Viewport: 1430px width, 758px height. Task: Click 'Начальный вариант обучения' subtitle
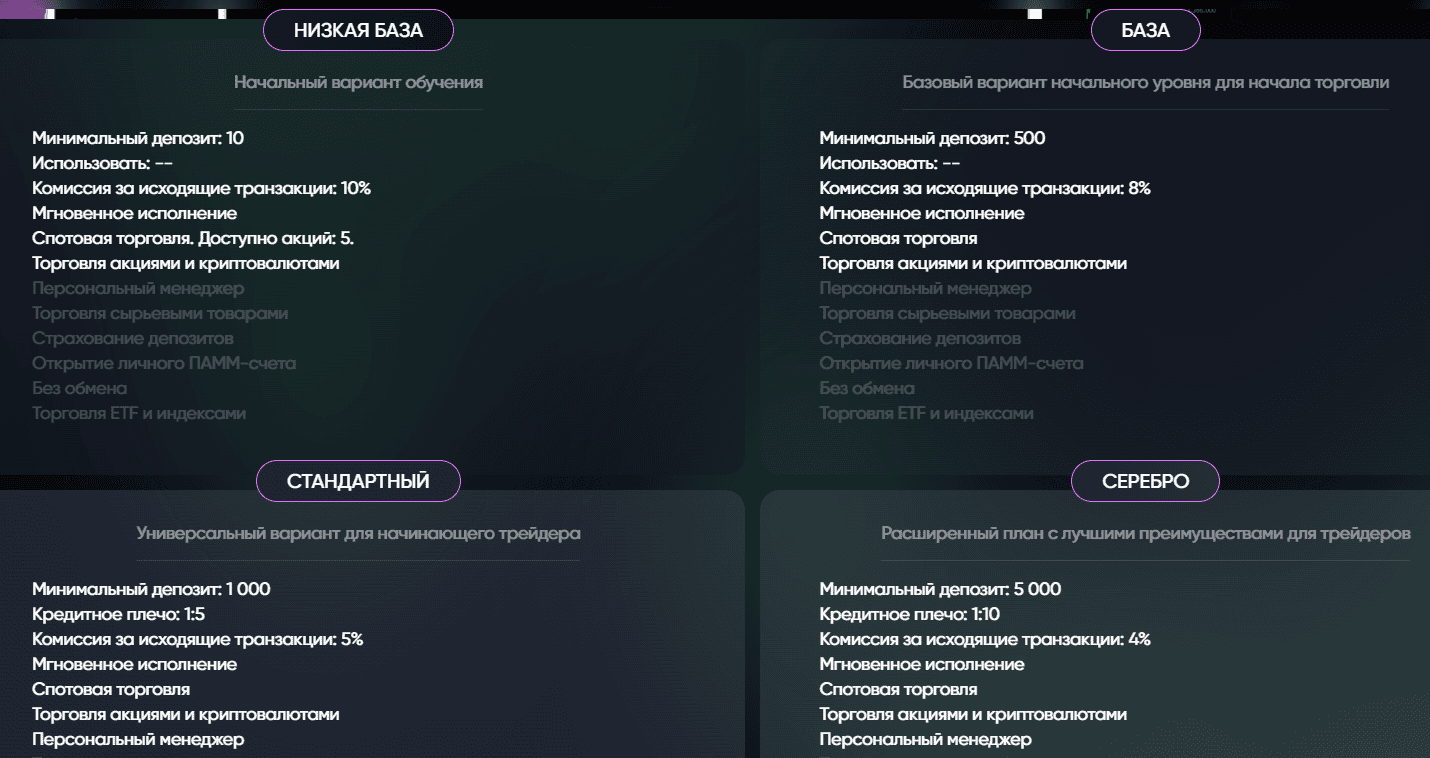[x=358, y=82]
